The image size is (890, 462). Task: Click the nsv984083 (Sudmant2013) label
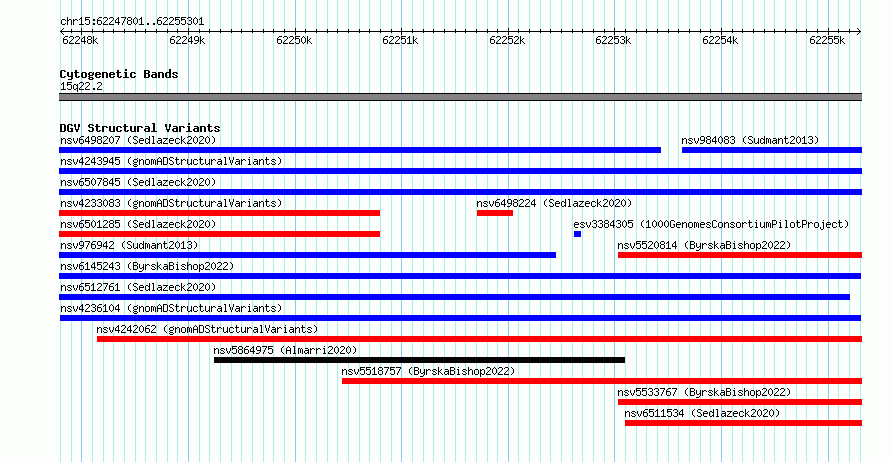[750, 140]
